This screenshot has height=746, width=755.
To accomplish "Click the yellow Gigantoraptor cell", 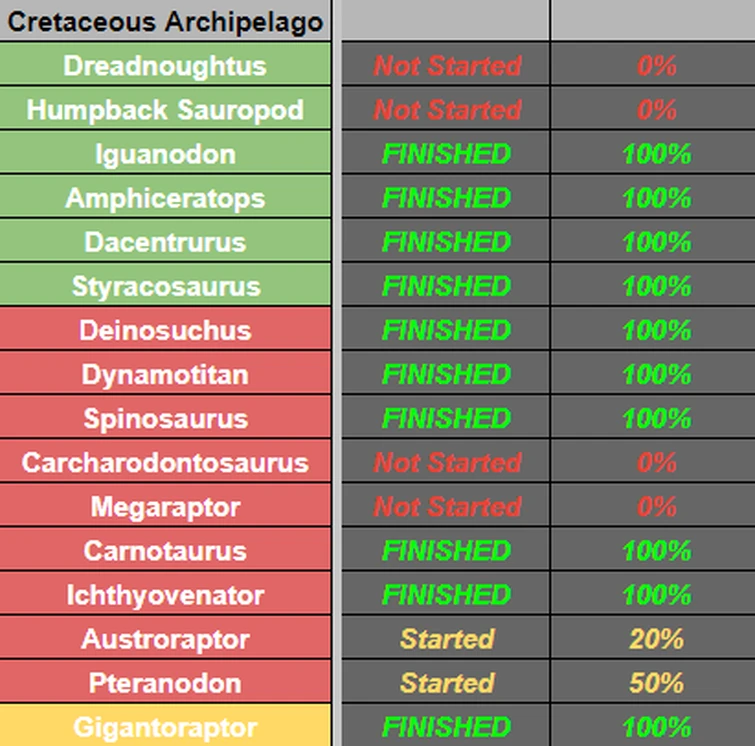I will [165, 726].
